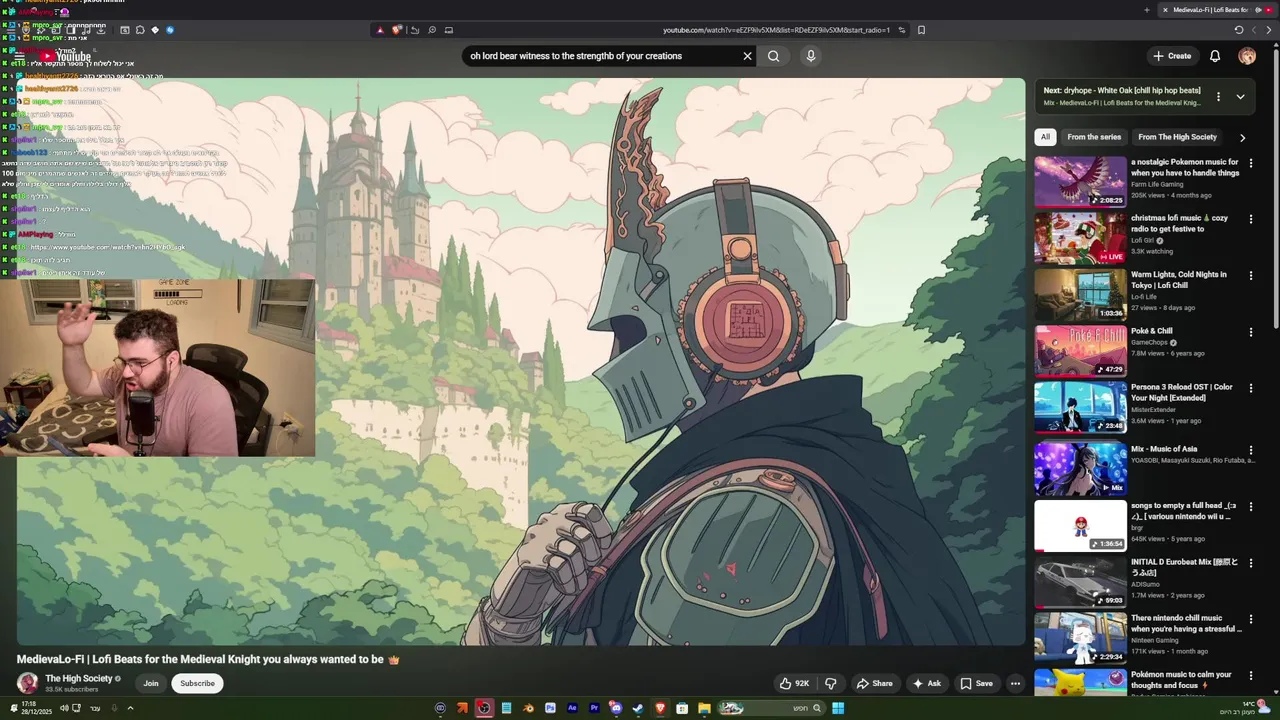Open options for Poké & Chill video
This screenshot has height=720, width=1280.
(x=1250, y=332)
